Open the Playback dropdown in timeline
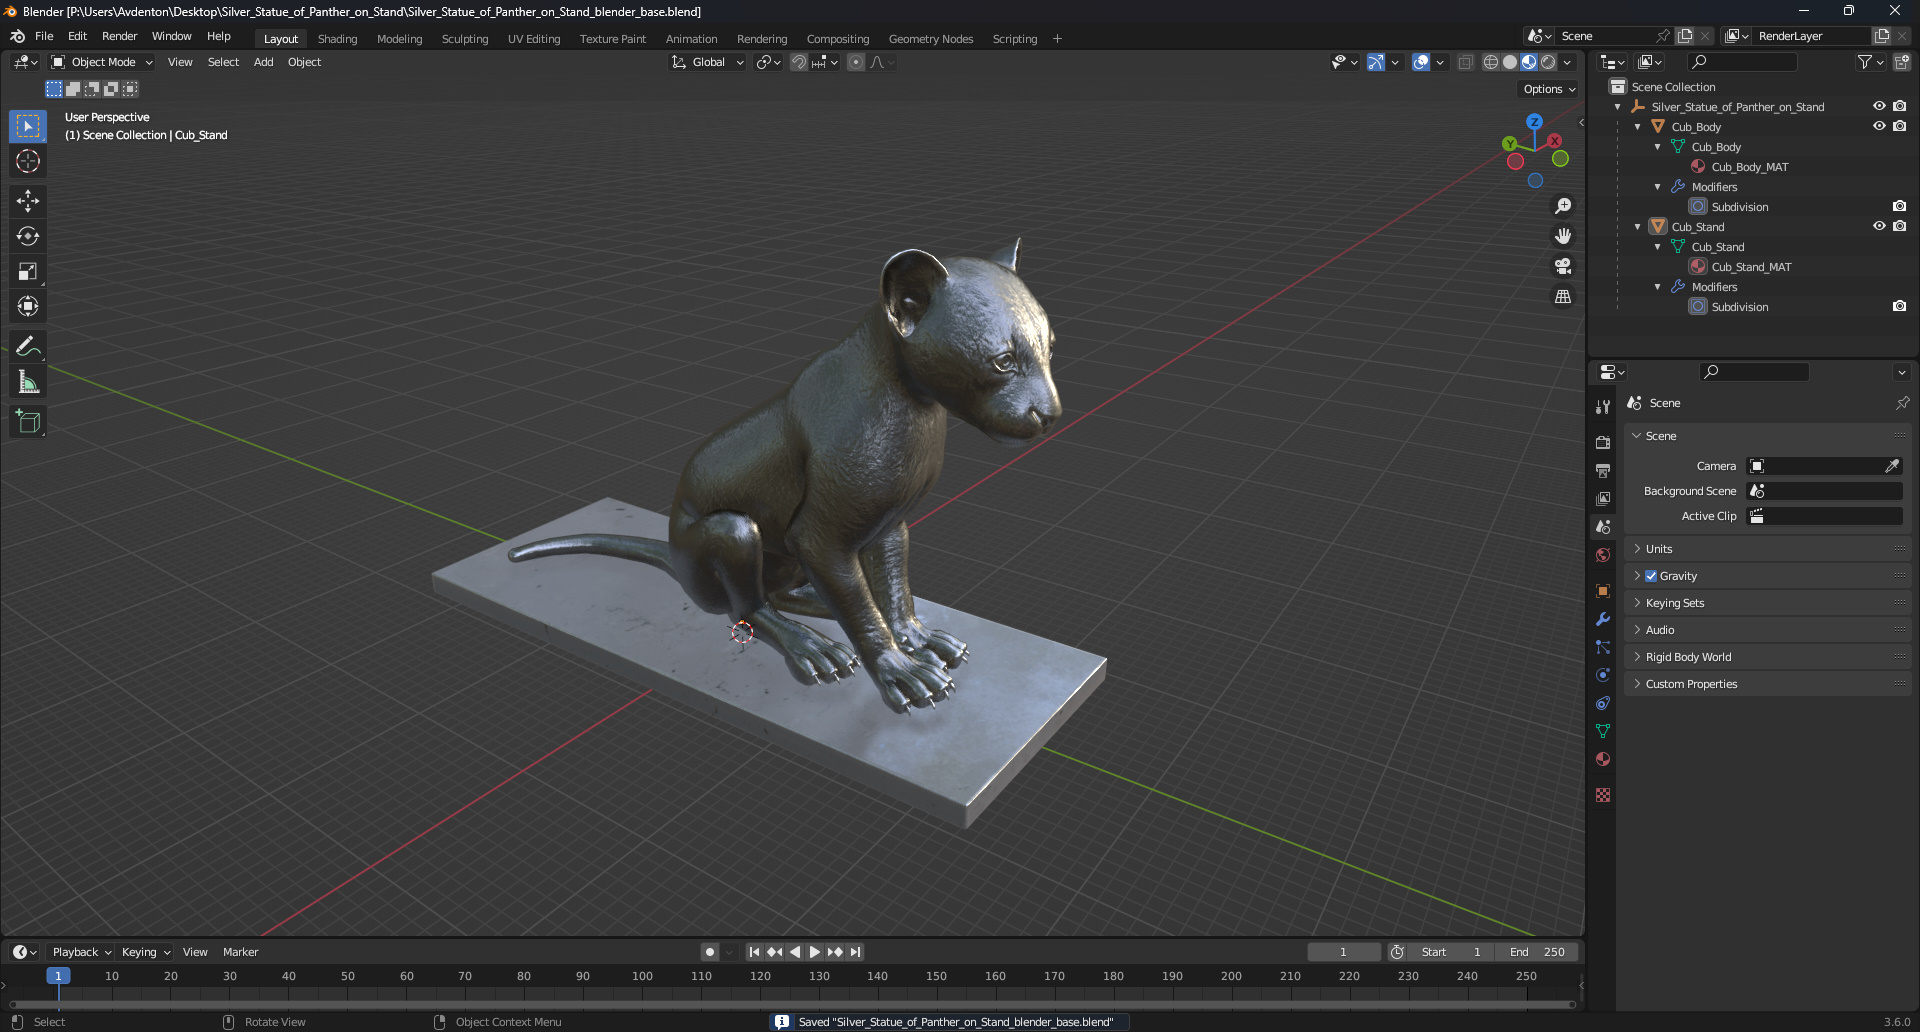 click(x=81, y=952)
